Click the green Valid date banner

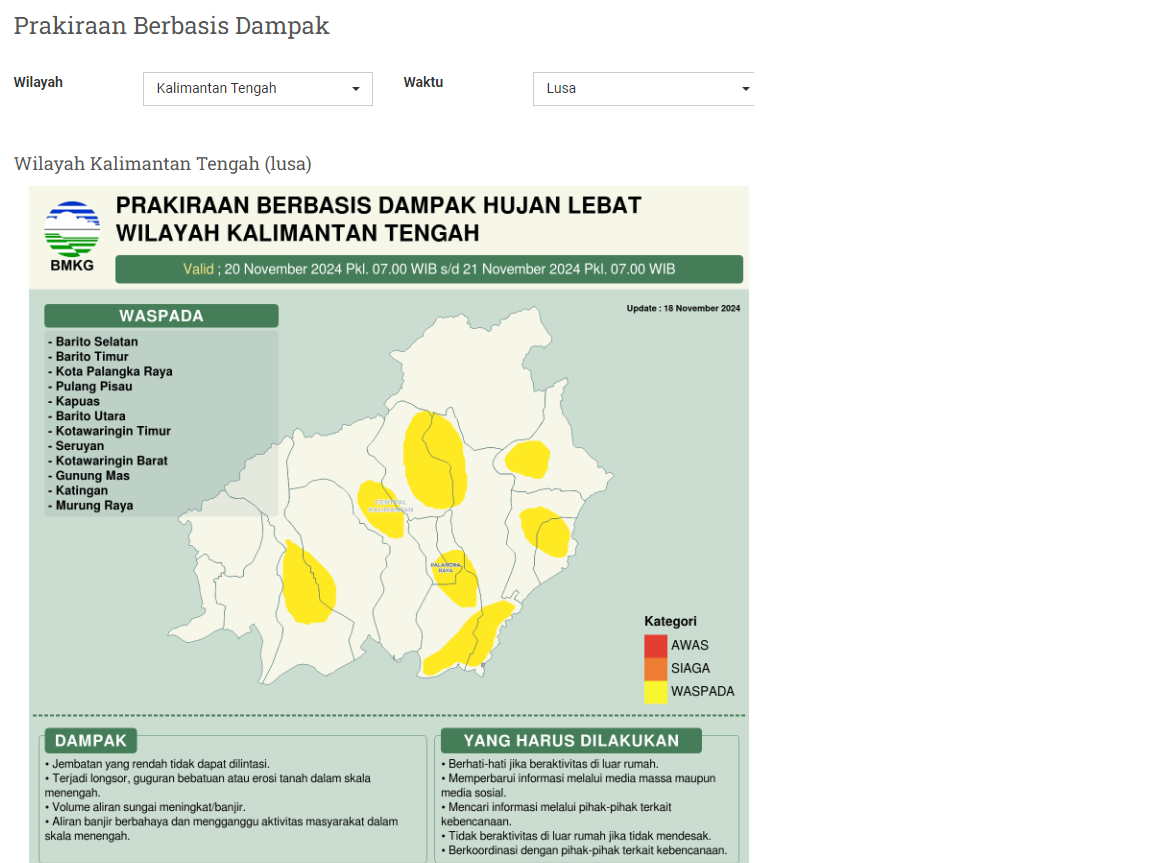429,269
